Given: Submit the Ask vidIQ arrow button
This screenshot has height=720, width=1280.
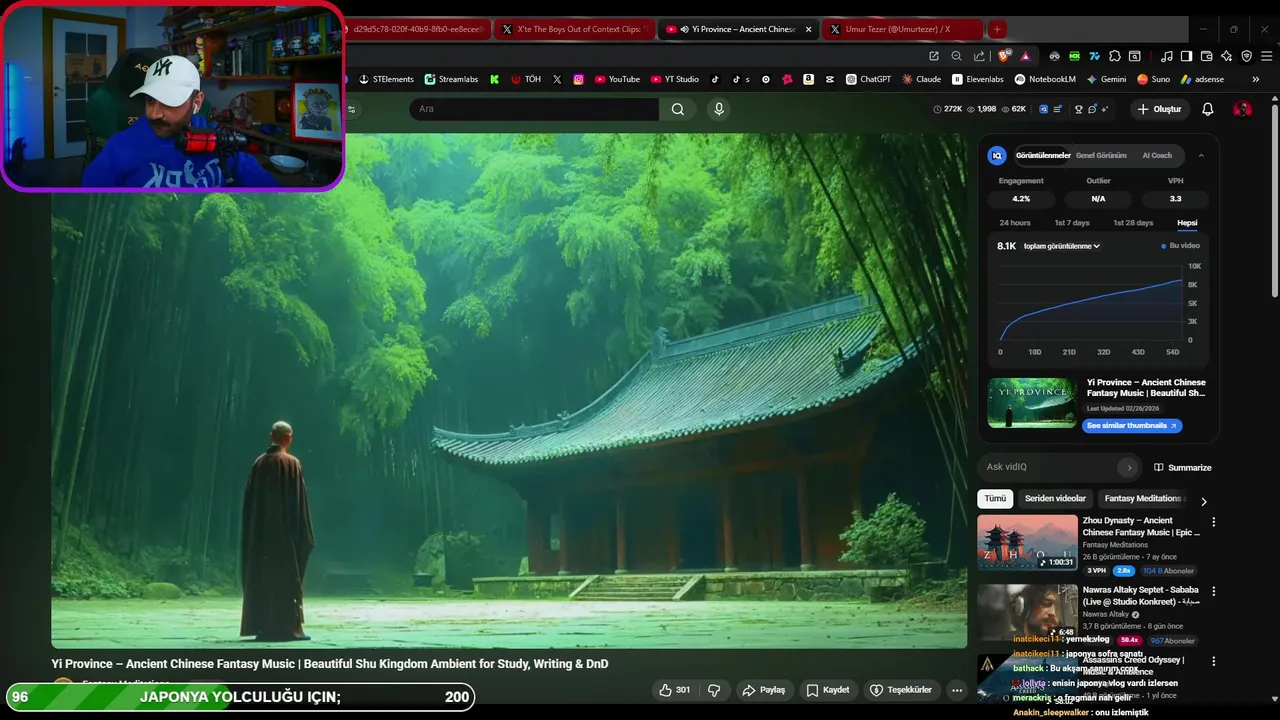Looking at the screenshot, I should pos(1128,467).
